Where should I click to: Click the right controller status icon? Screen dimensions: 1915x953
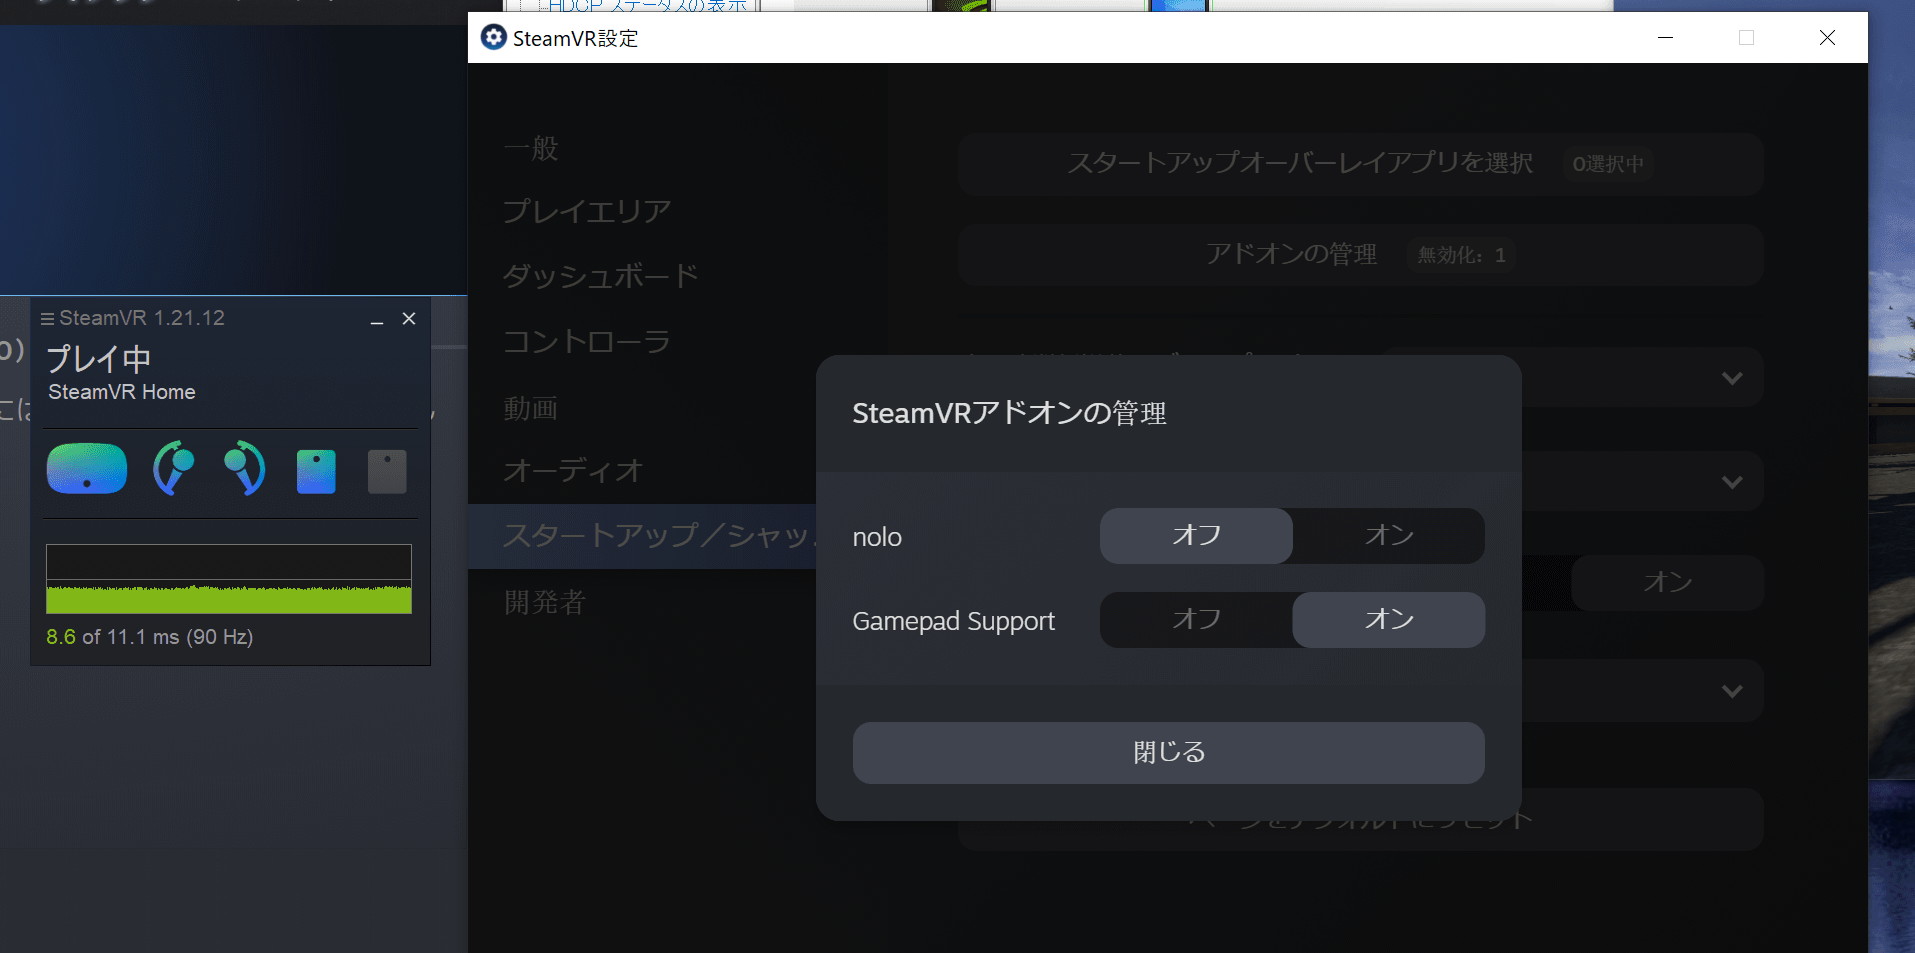[x=245, y=468]
